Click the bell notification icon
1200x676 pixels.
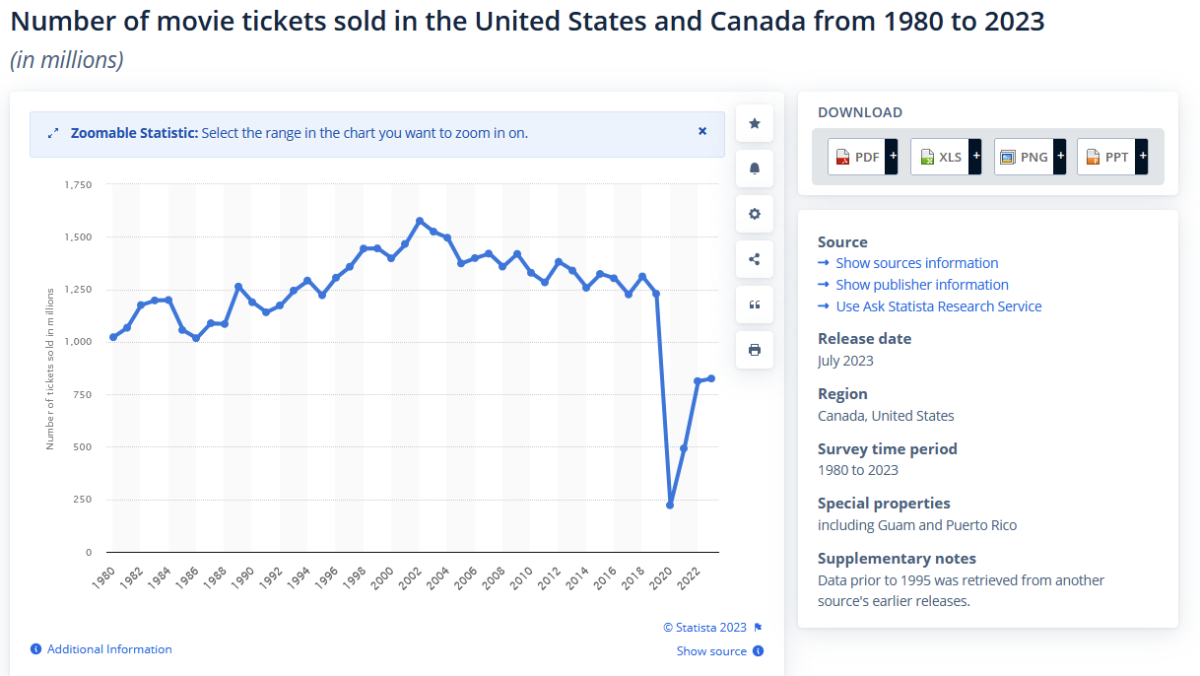click(x=755, y=168)
